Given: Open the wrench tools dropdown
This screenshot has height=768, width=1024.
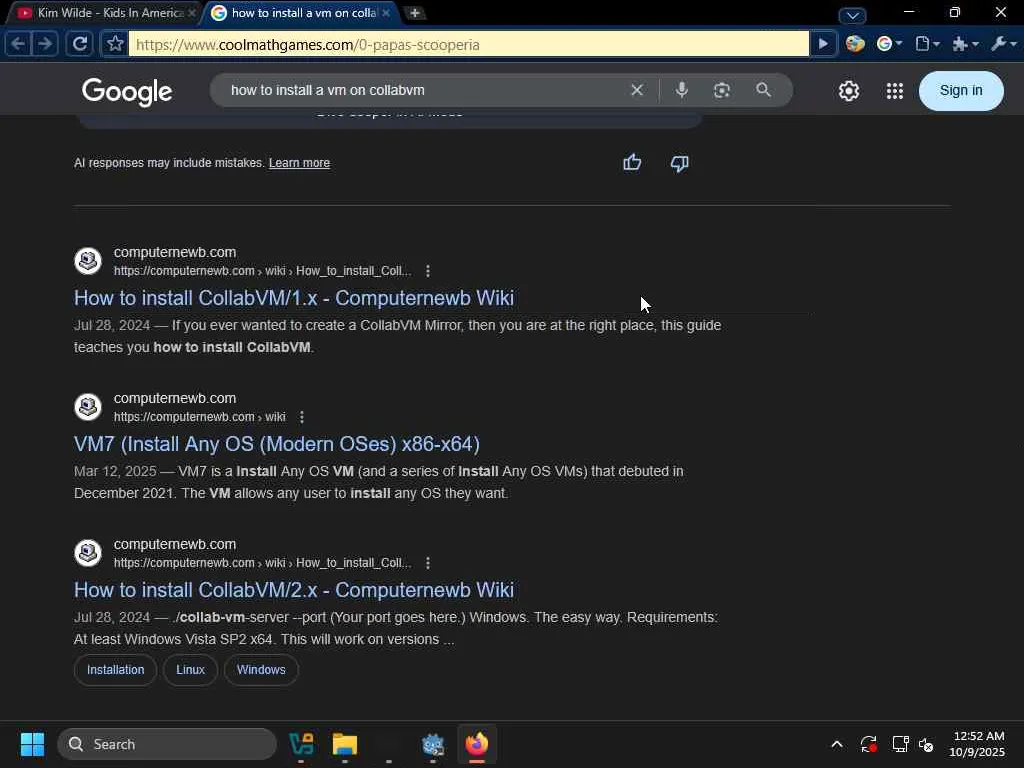Looking at the screenshot, I should point(1003,44).
